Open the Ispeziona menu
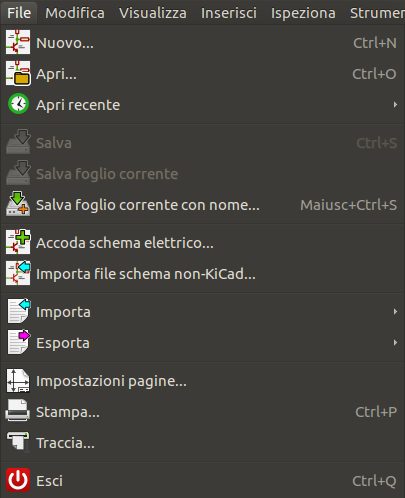The height and width of the screenshot is (498, 405). click(303, 13)
